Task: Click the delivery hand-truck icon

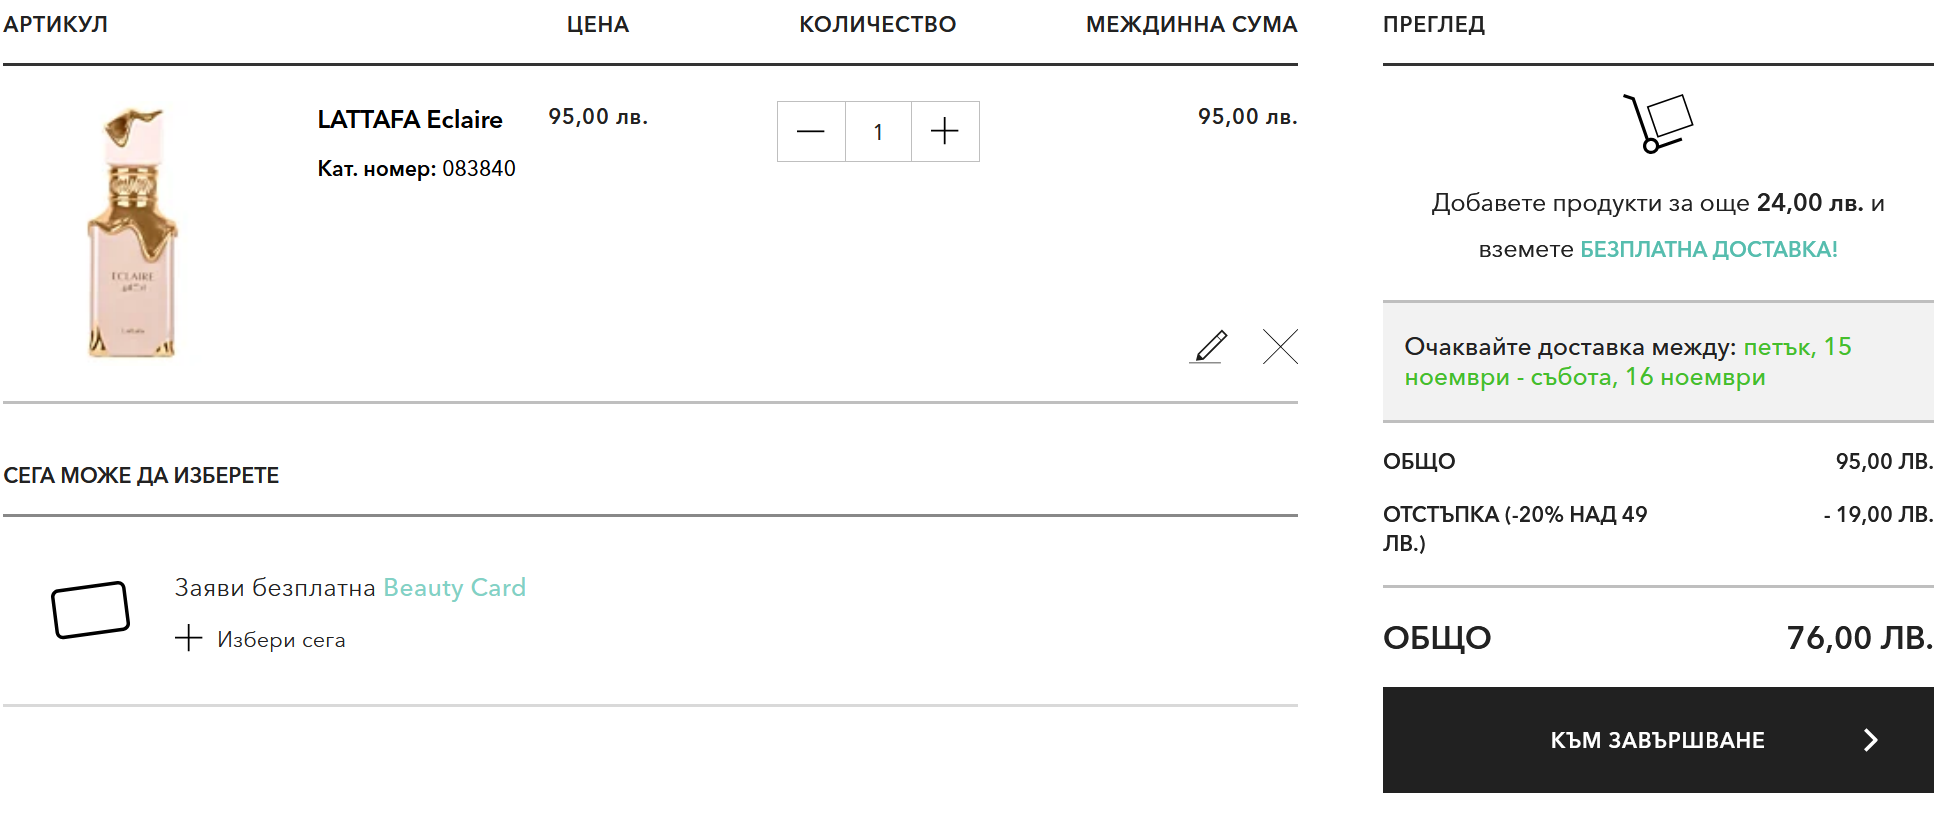Action: click(x=1657, y=123)
